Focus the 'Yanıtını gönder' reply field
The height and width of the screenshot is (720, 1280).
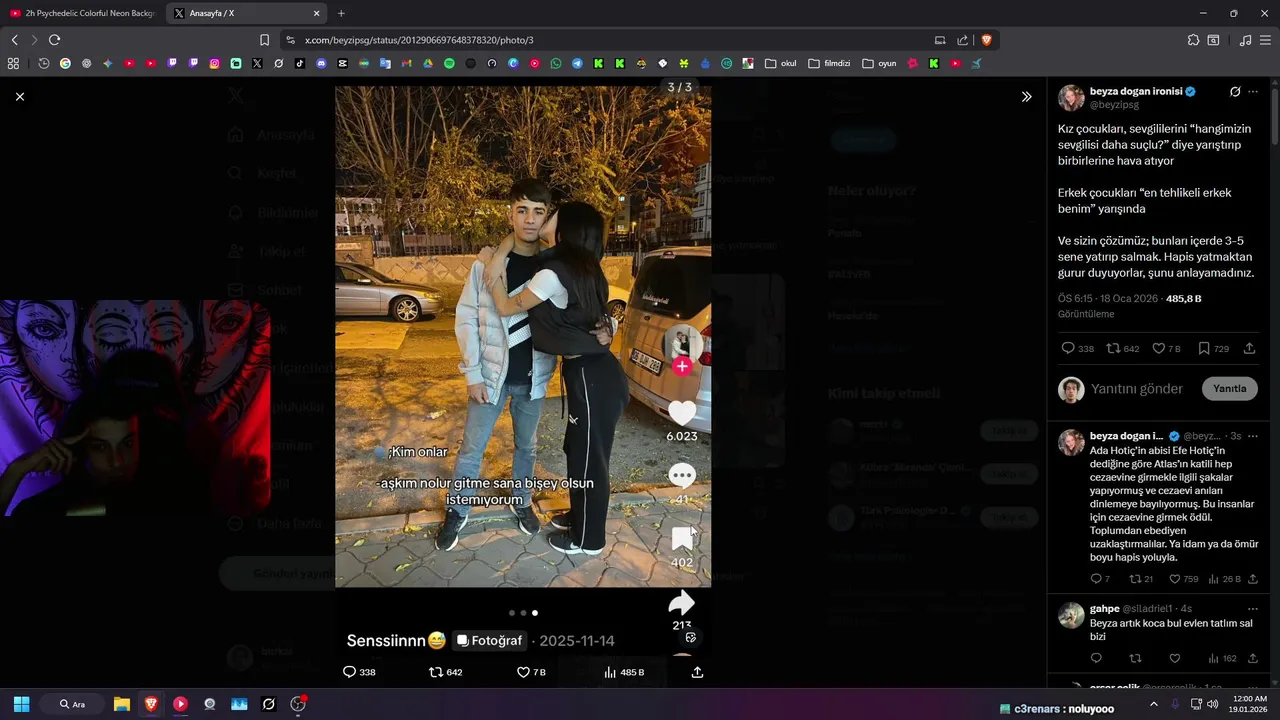[1137, 389]
